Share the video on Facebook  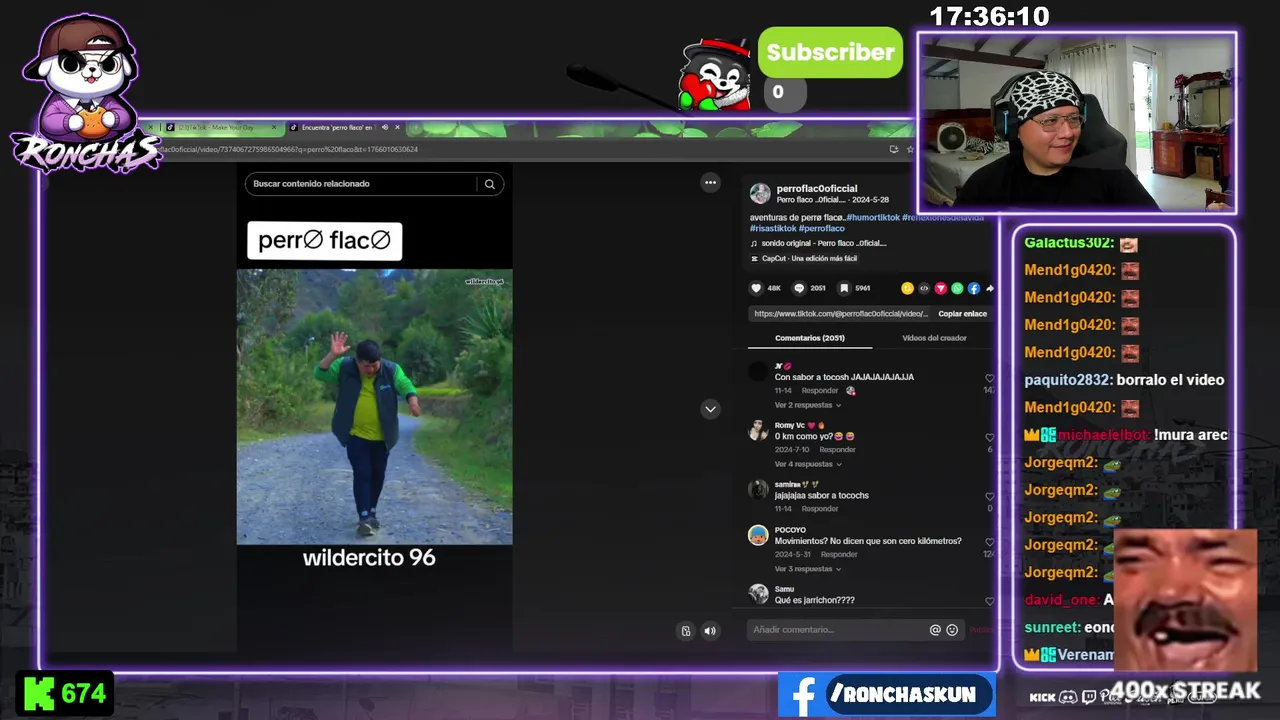973,288
